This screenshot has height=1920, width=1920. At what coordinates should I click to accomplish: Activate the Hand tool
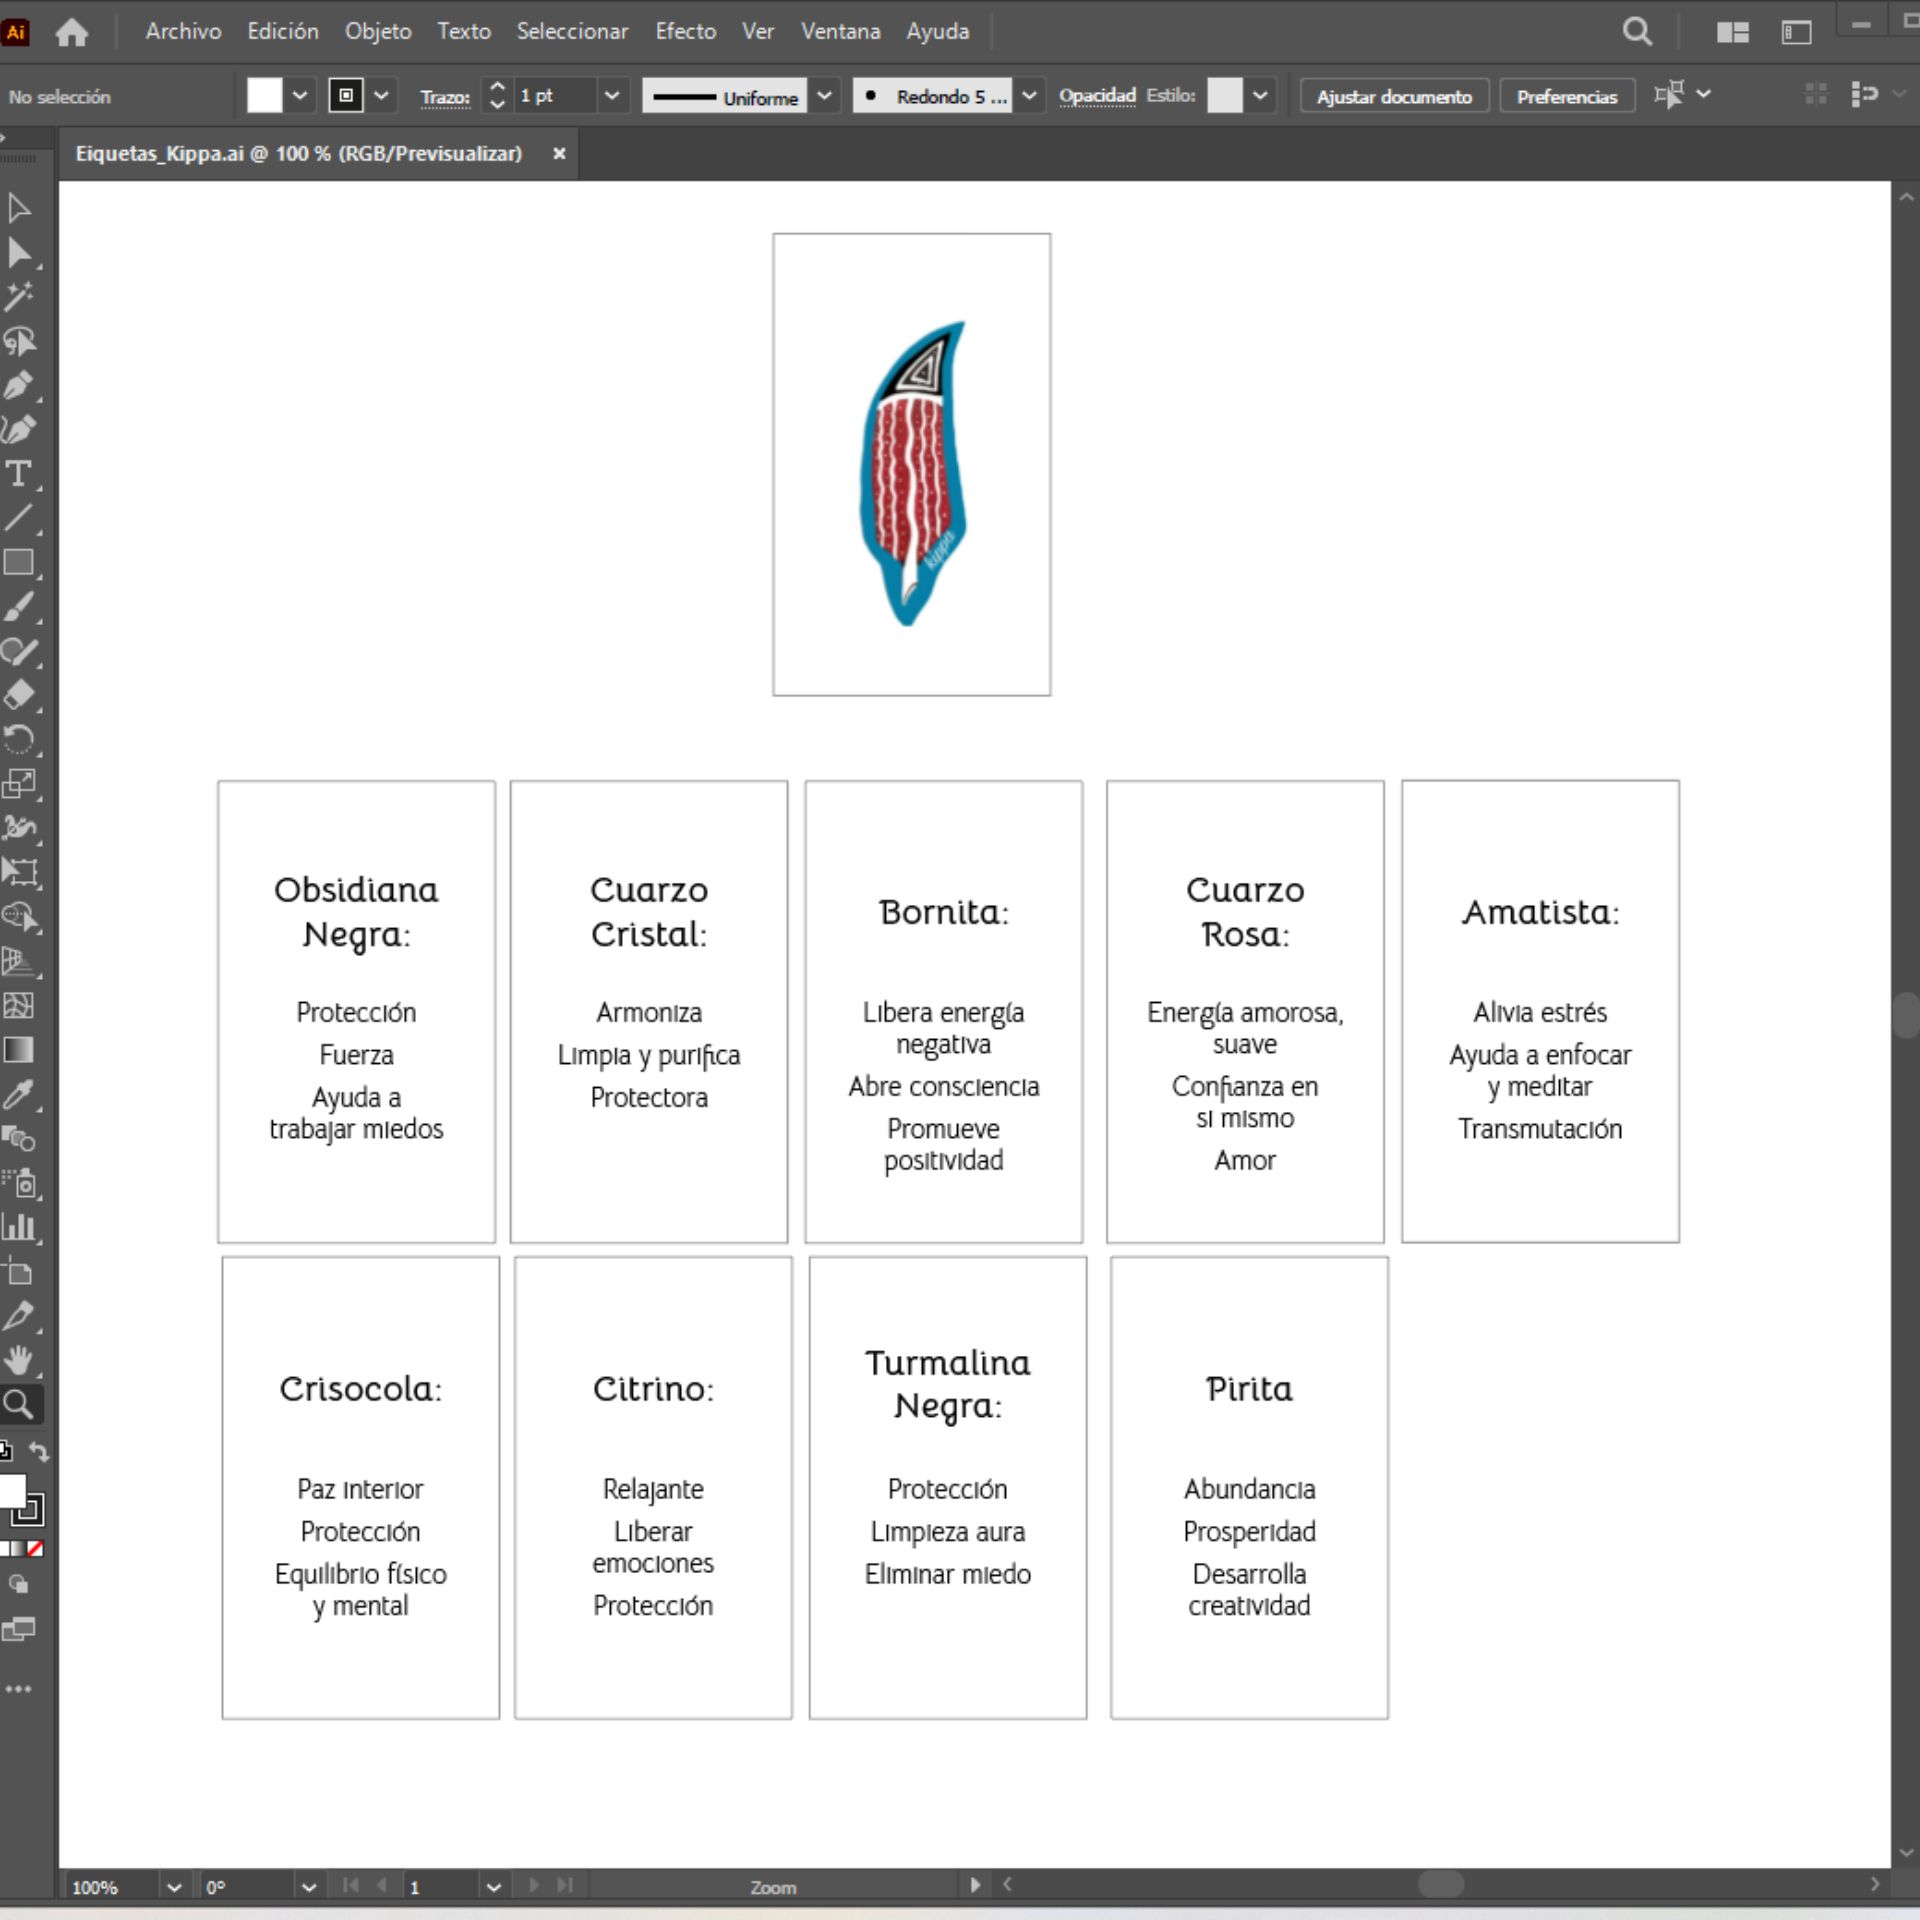20,1360
